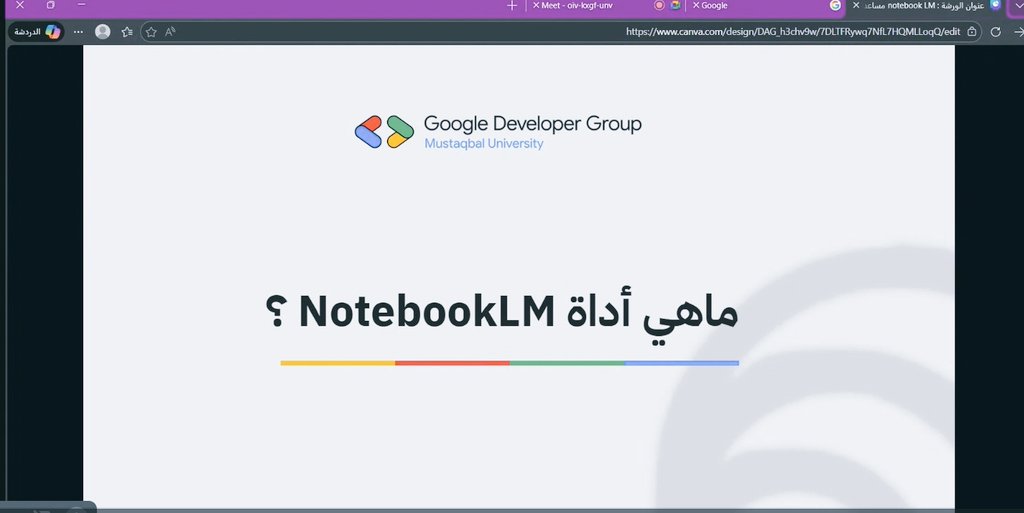1024x513 pixels.
Task: Navigate with the browser arrow button
Action: [1017, 31]
